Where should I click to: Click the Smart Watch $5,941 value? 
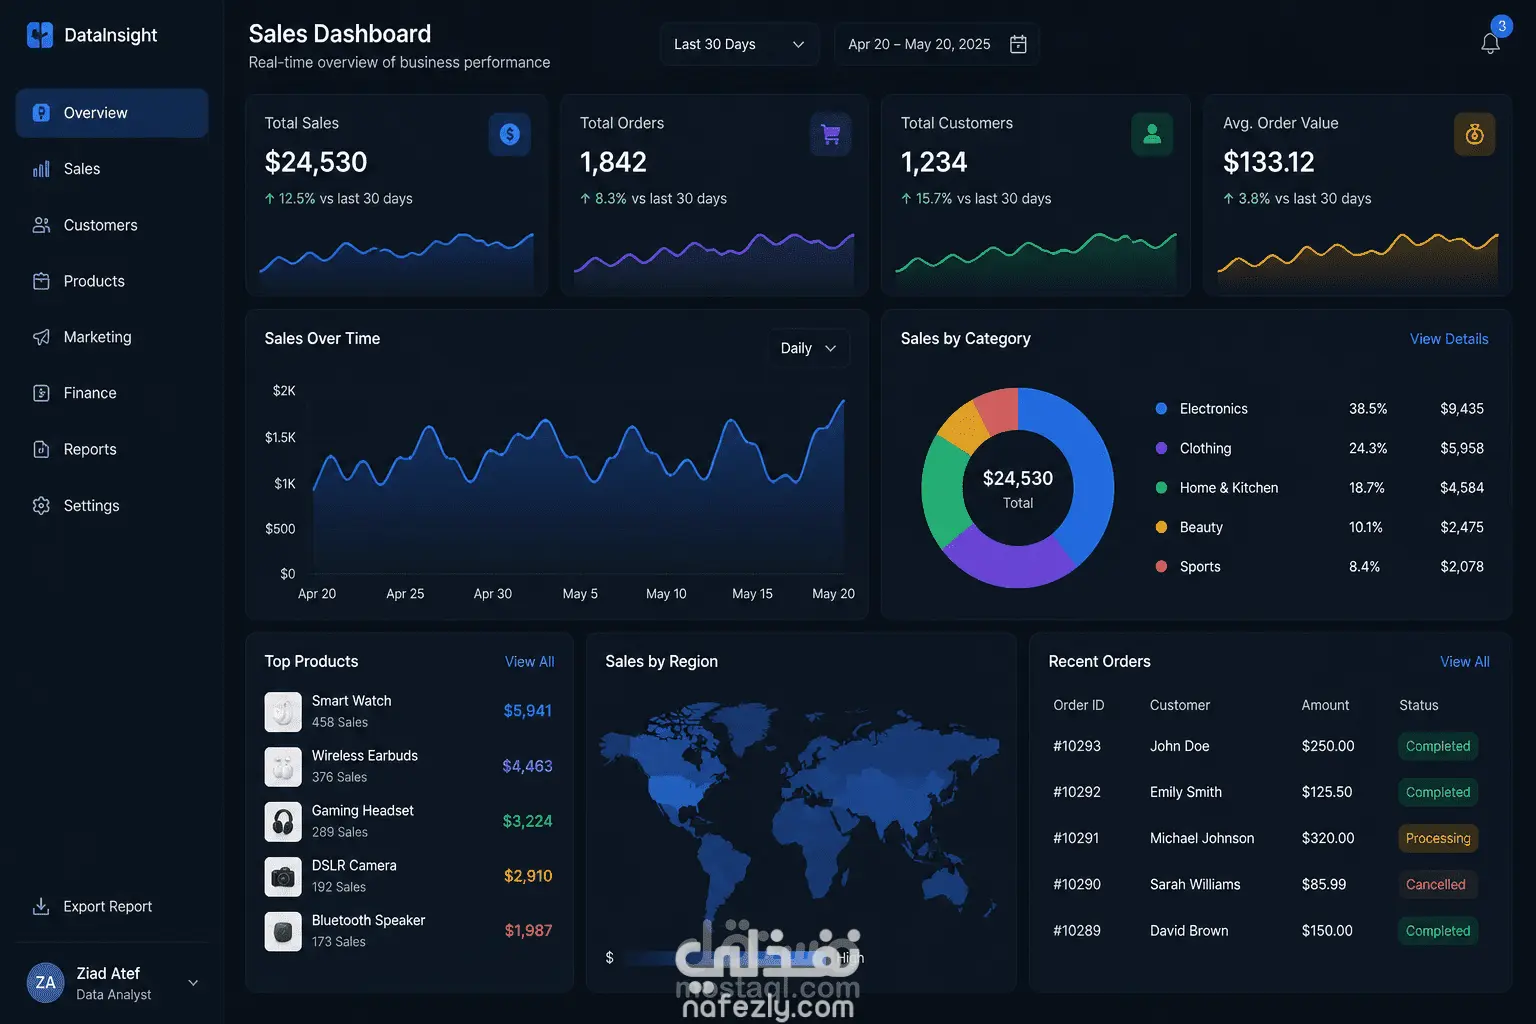click(528, 711)
